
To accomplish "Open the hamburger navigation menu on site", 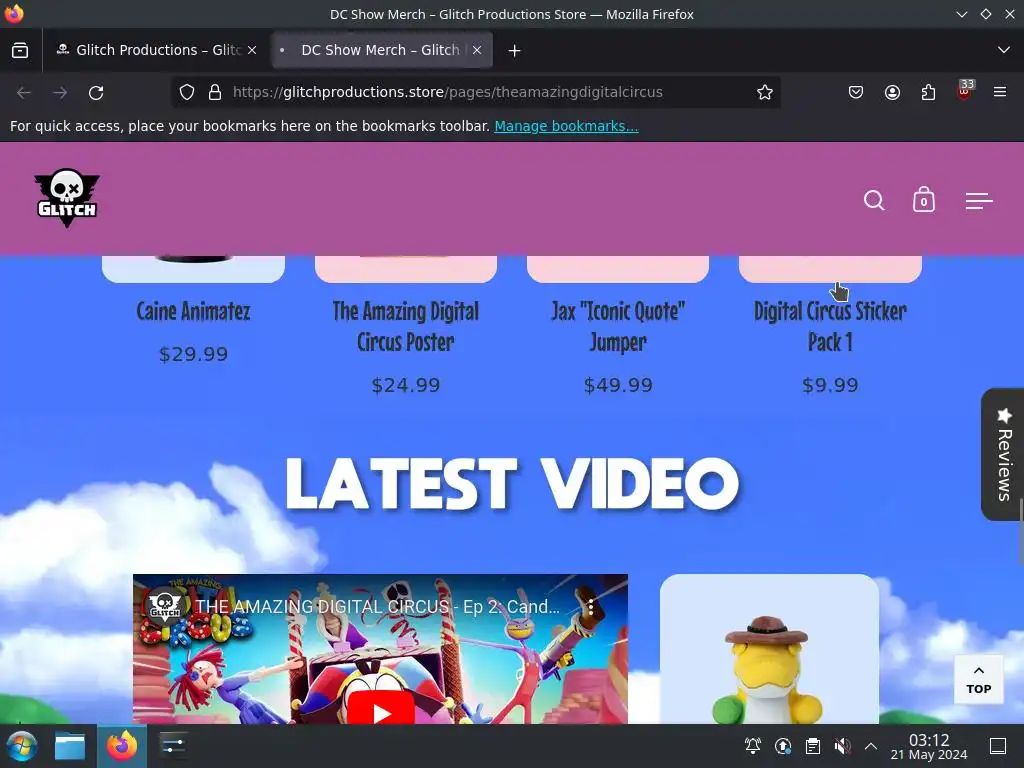I will 979,200.
